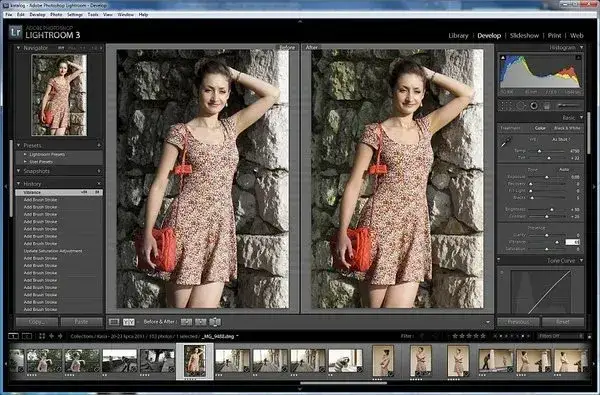600x395 pixels.
Task: Collapse the Tone Curve panel
Action: (x=582, y=261)
